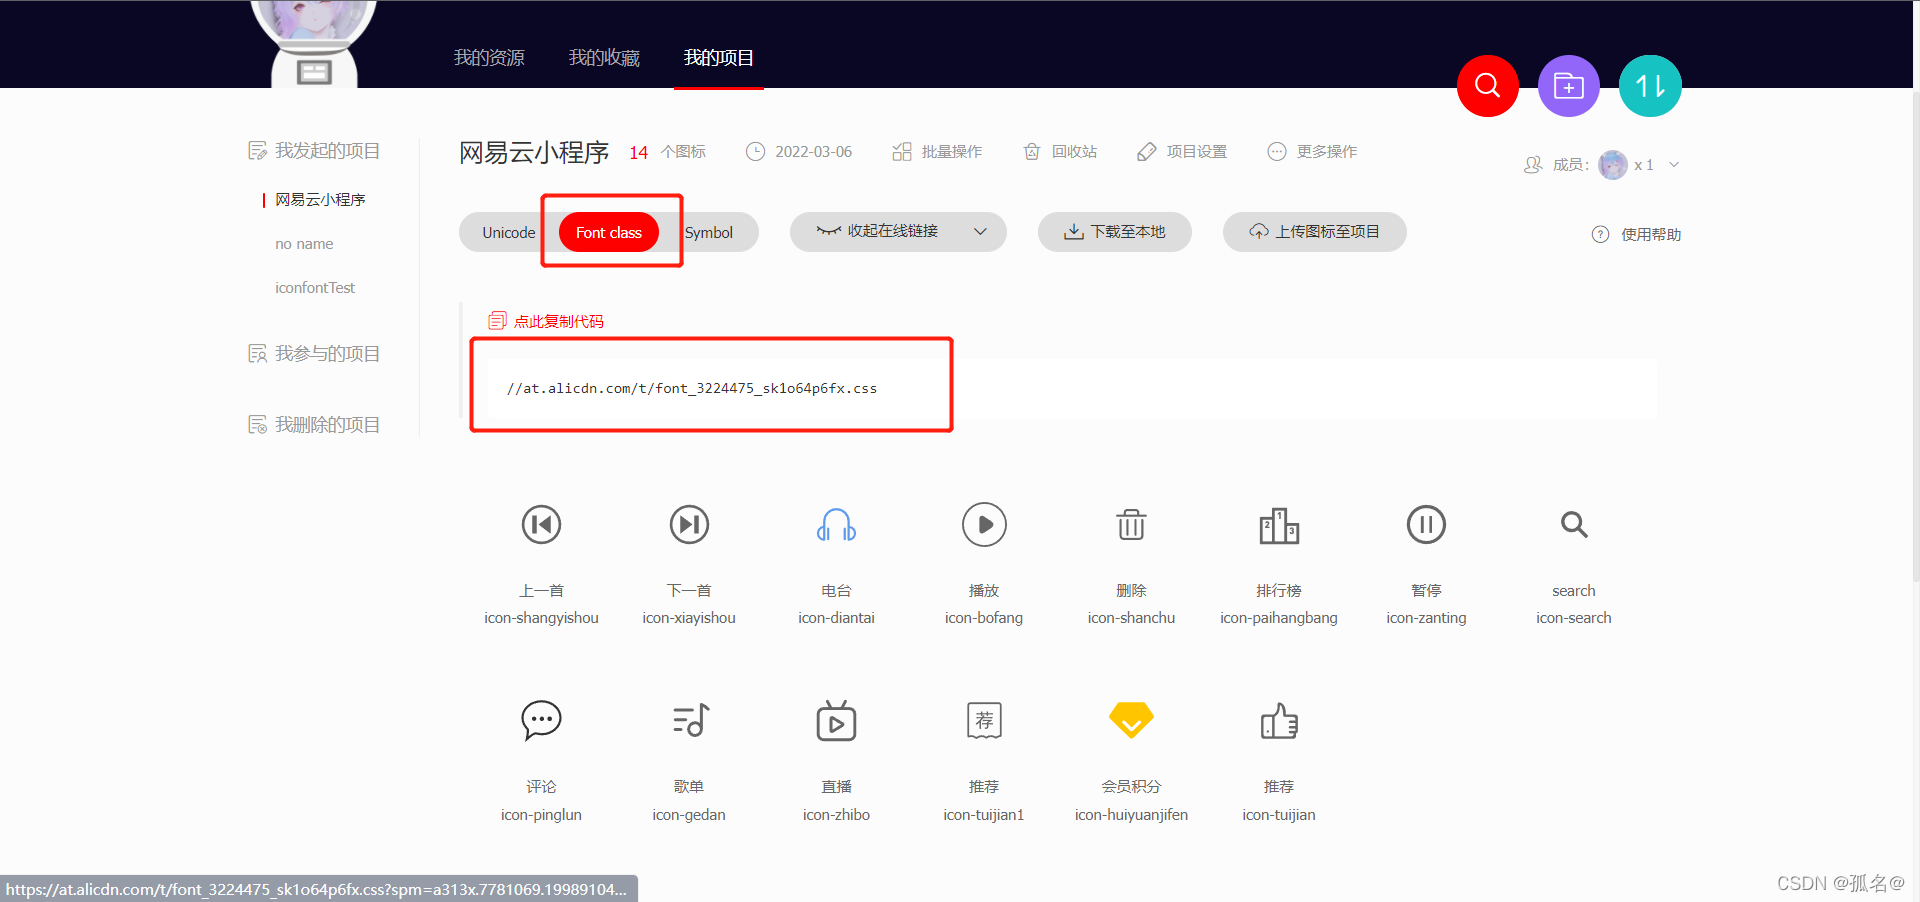Click the icon-xiayishou next track icon
Screen dimensions: 1920x902
coord(689,524)
